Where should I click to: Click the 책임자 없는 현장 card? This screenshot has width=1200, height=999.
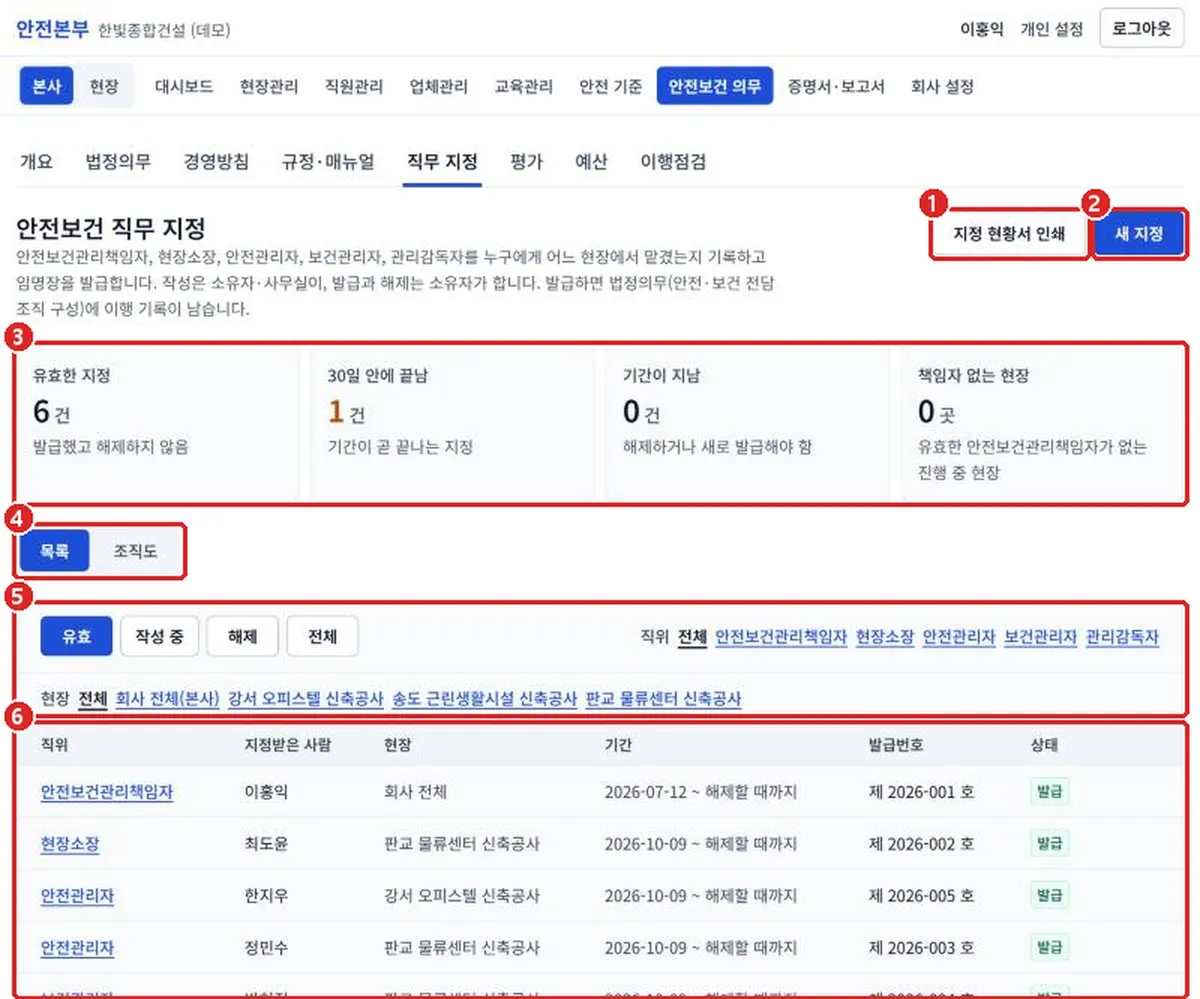pyautogui.click(x=1042, y=424)
